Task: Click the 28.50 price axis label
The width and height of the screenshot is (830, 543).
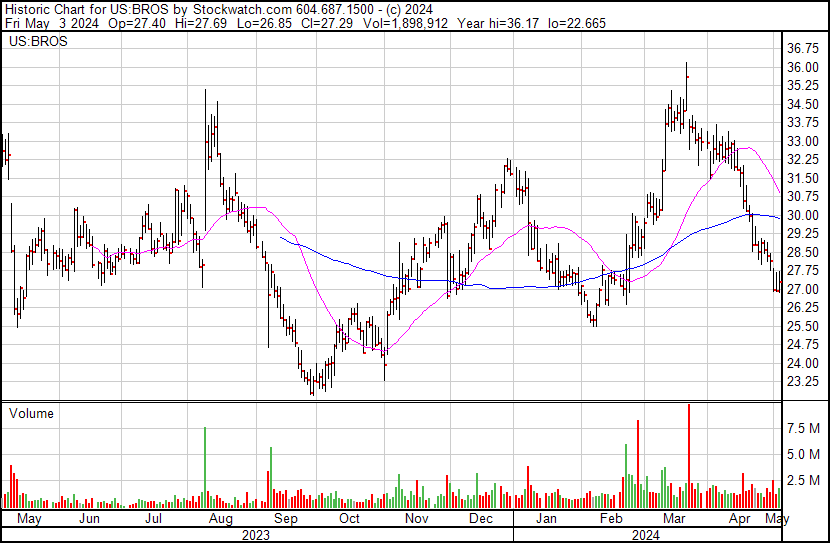Action: 803,252
